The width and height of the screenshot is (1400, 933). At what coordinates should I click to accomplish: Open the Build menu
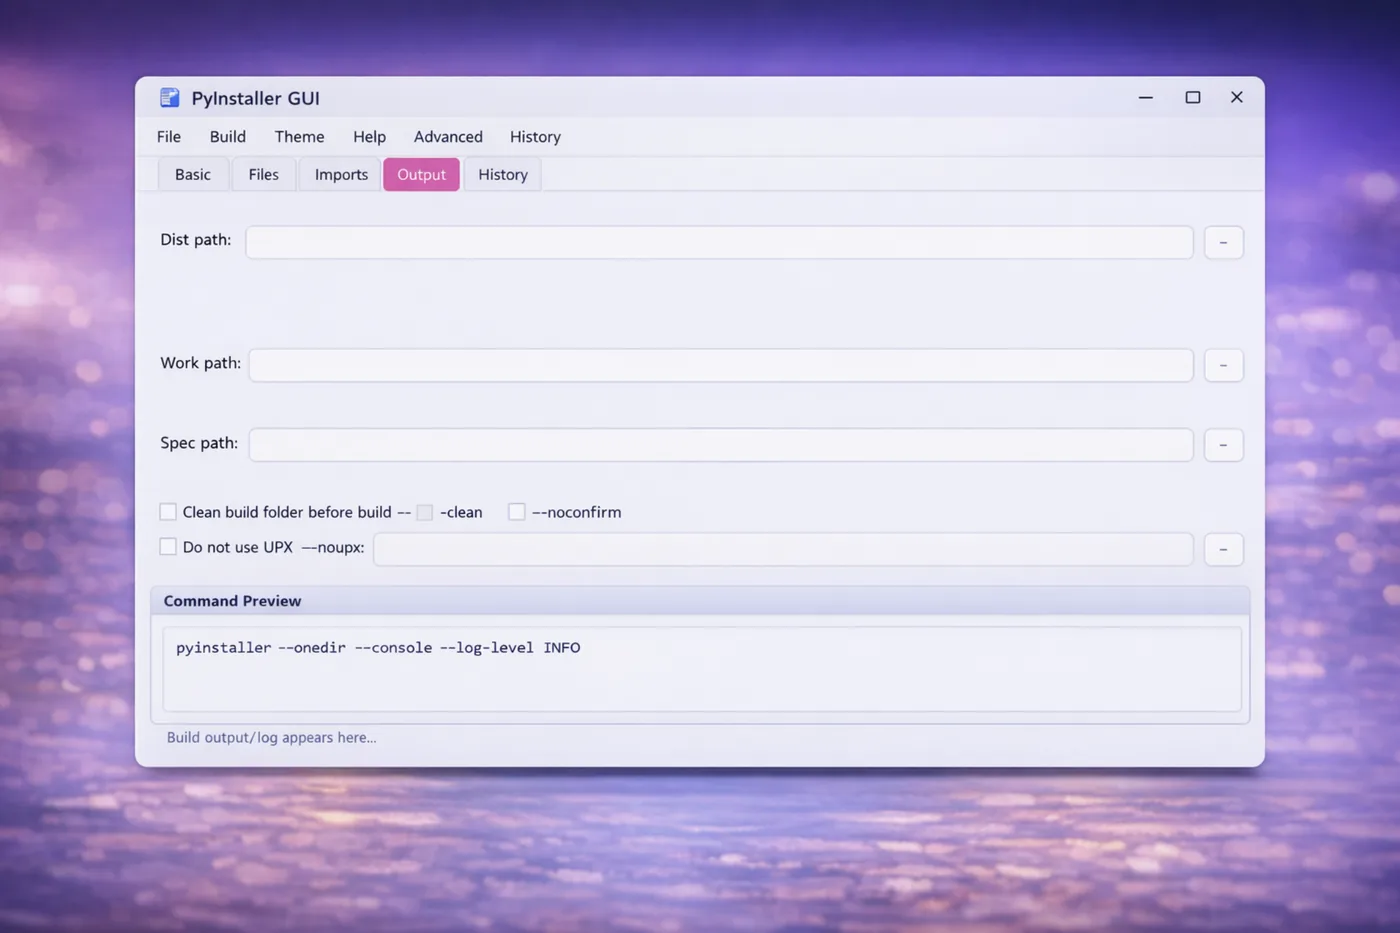point(227,136)
